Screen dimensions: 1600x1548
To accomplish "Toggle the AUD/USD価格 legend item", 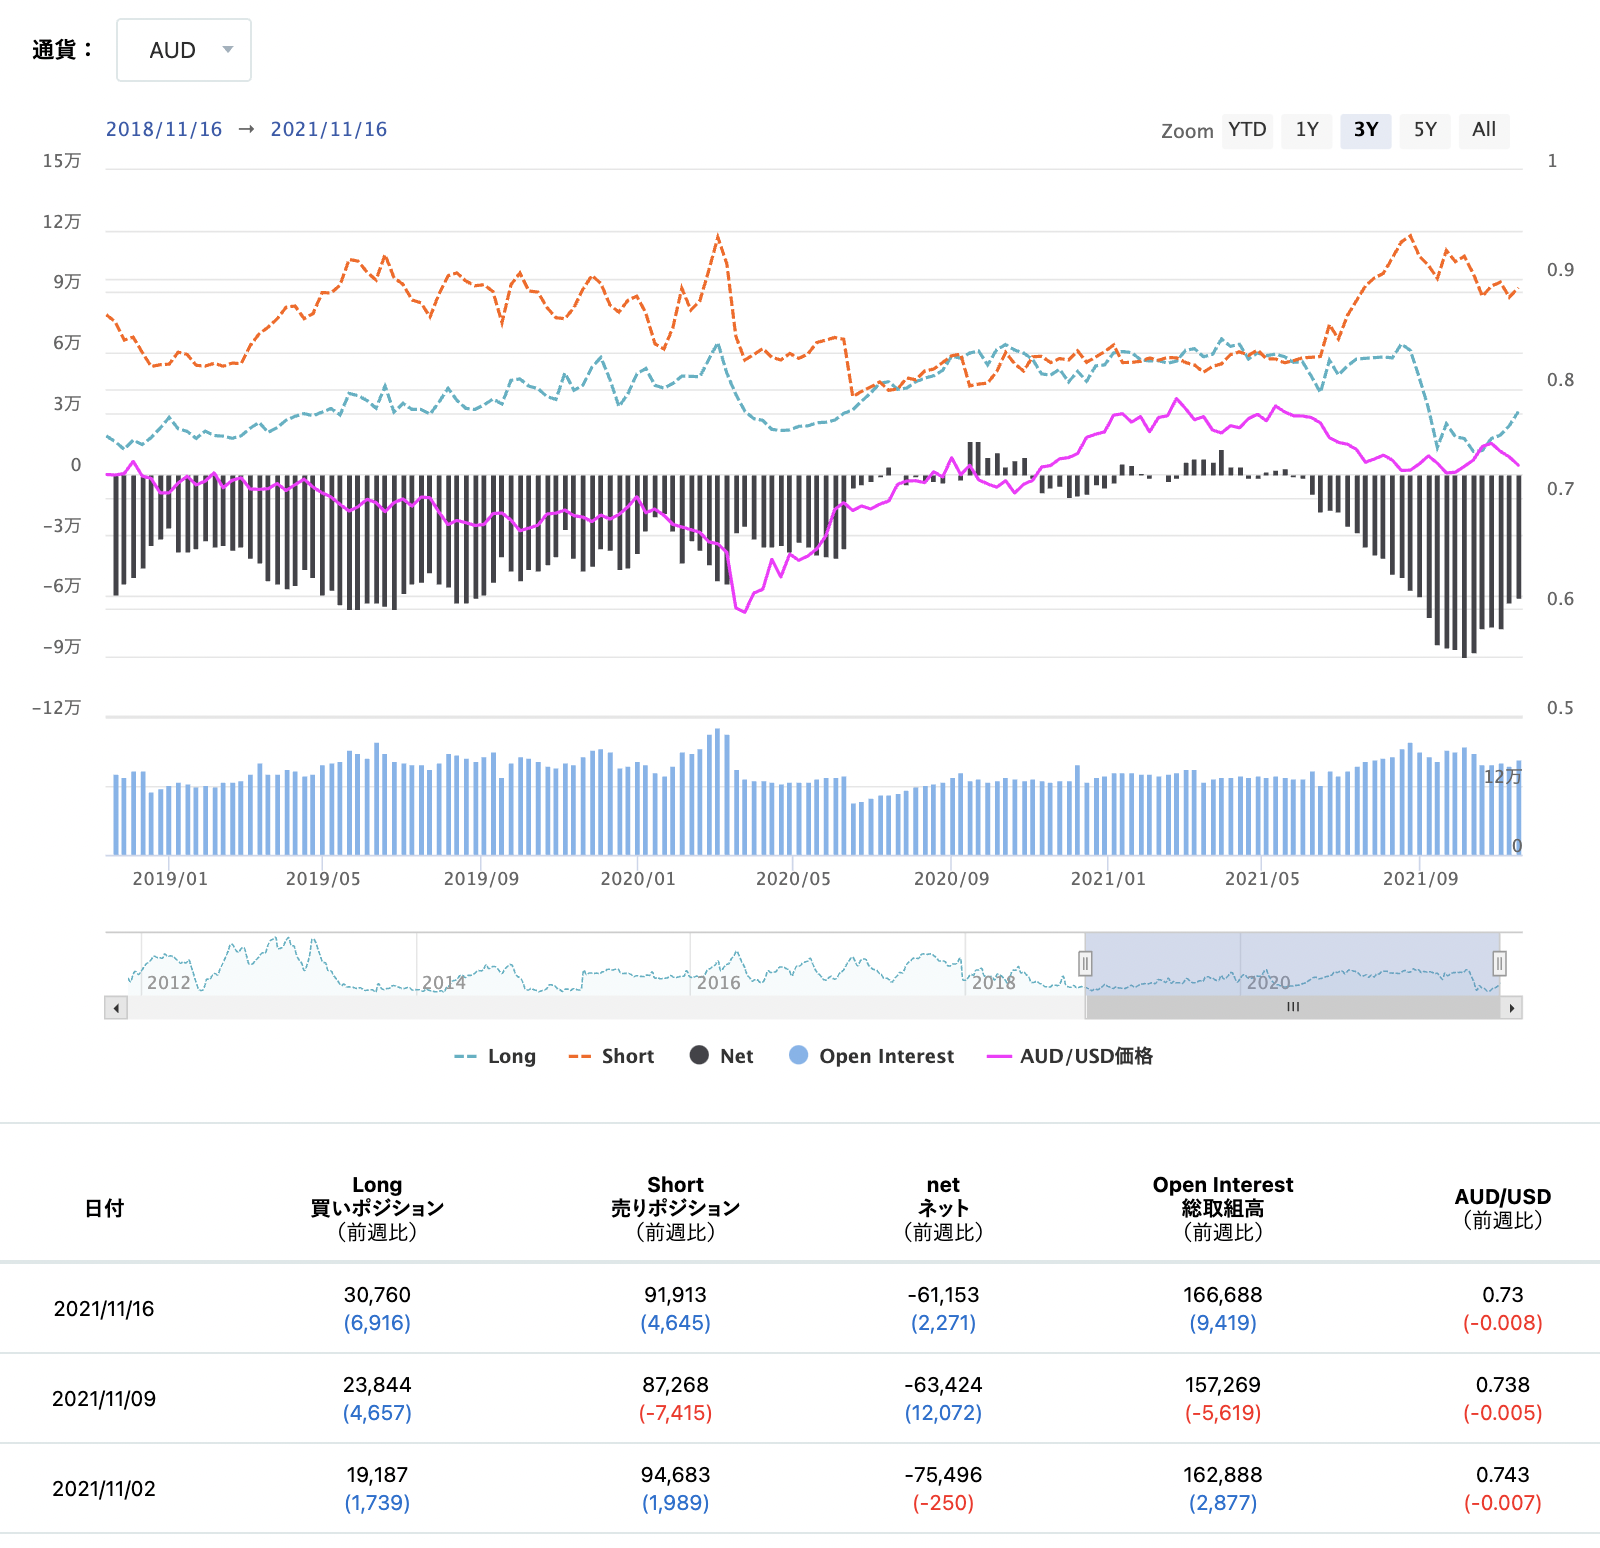I will (x=1070, y=1056).
